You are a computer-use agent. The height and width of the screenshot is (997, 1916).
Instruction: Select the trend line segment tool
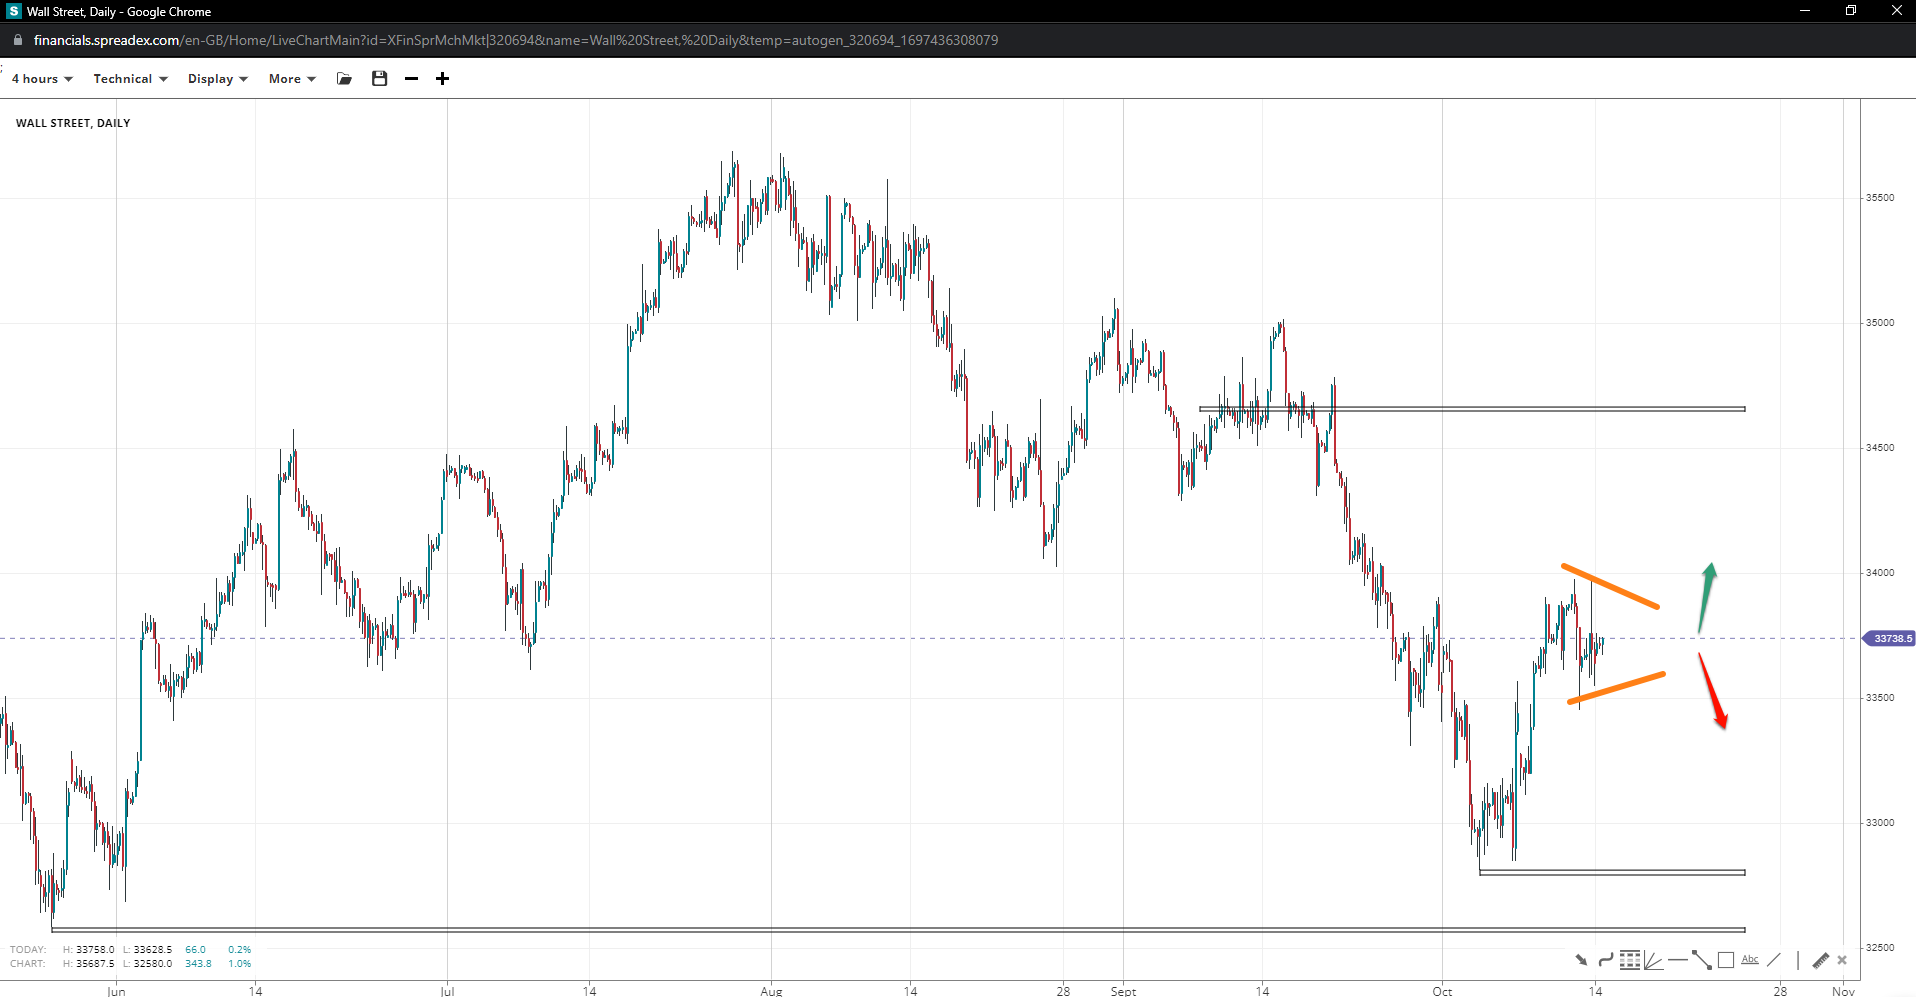pos(1701,960)
